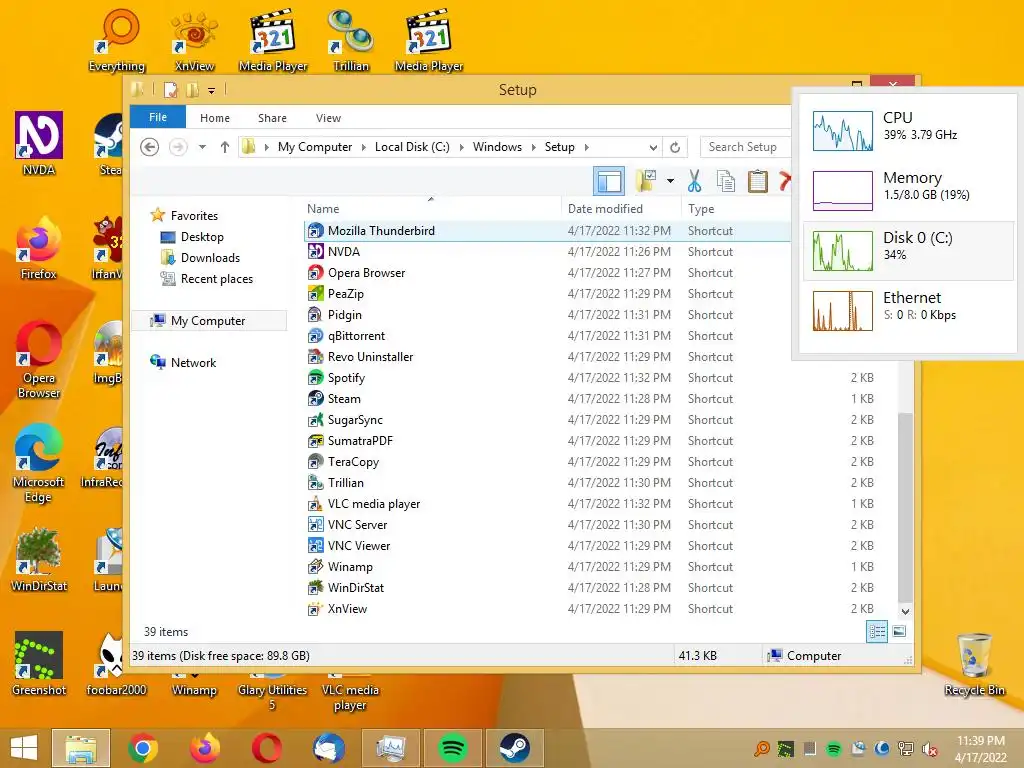Expand chevron after My Computer breadcrumb
1024x768 pixels.
coord(364,147)
